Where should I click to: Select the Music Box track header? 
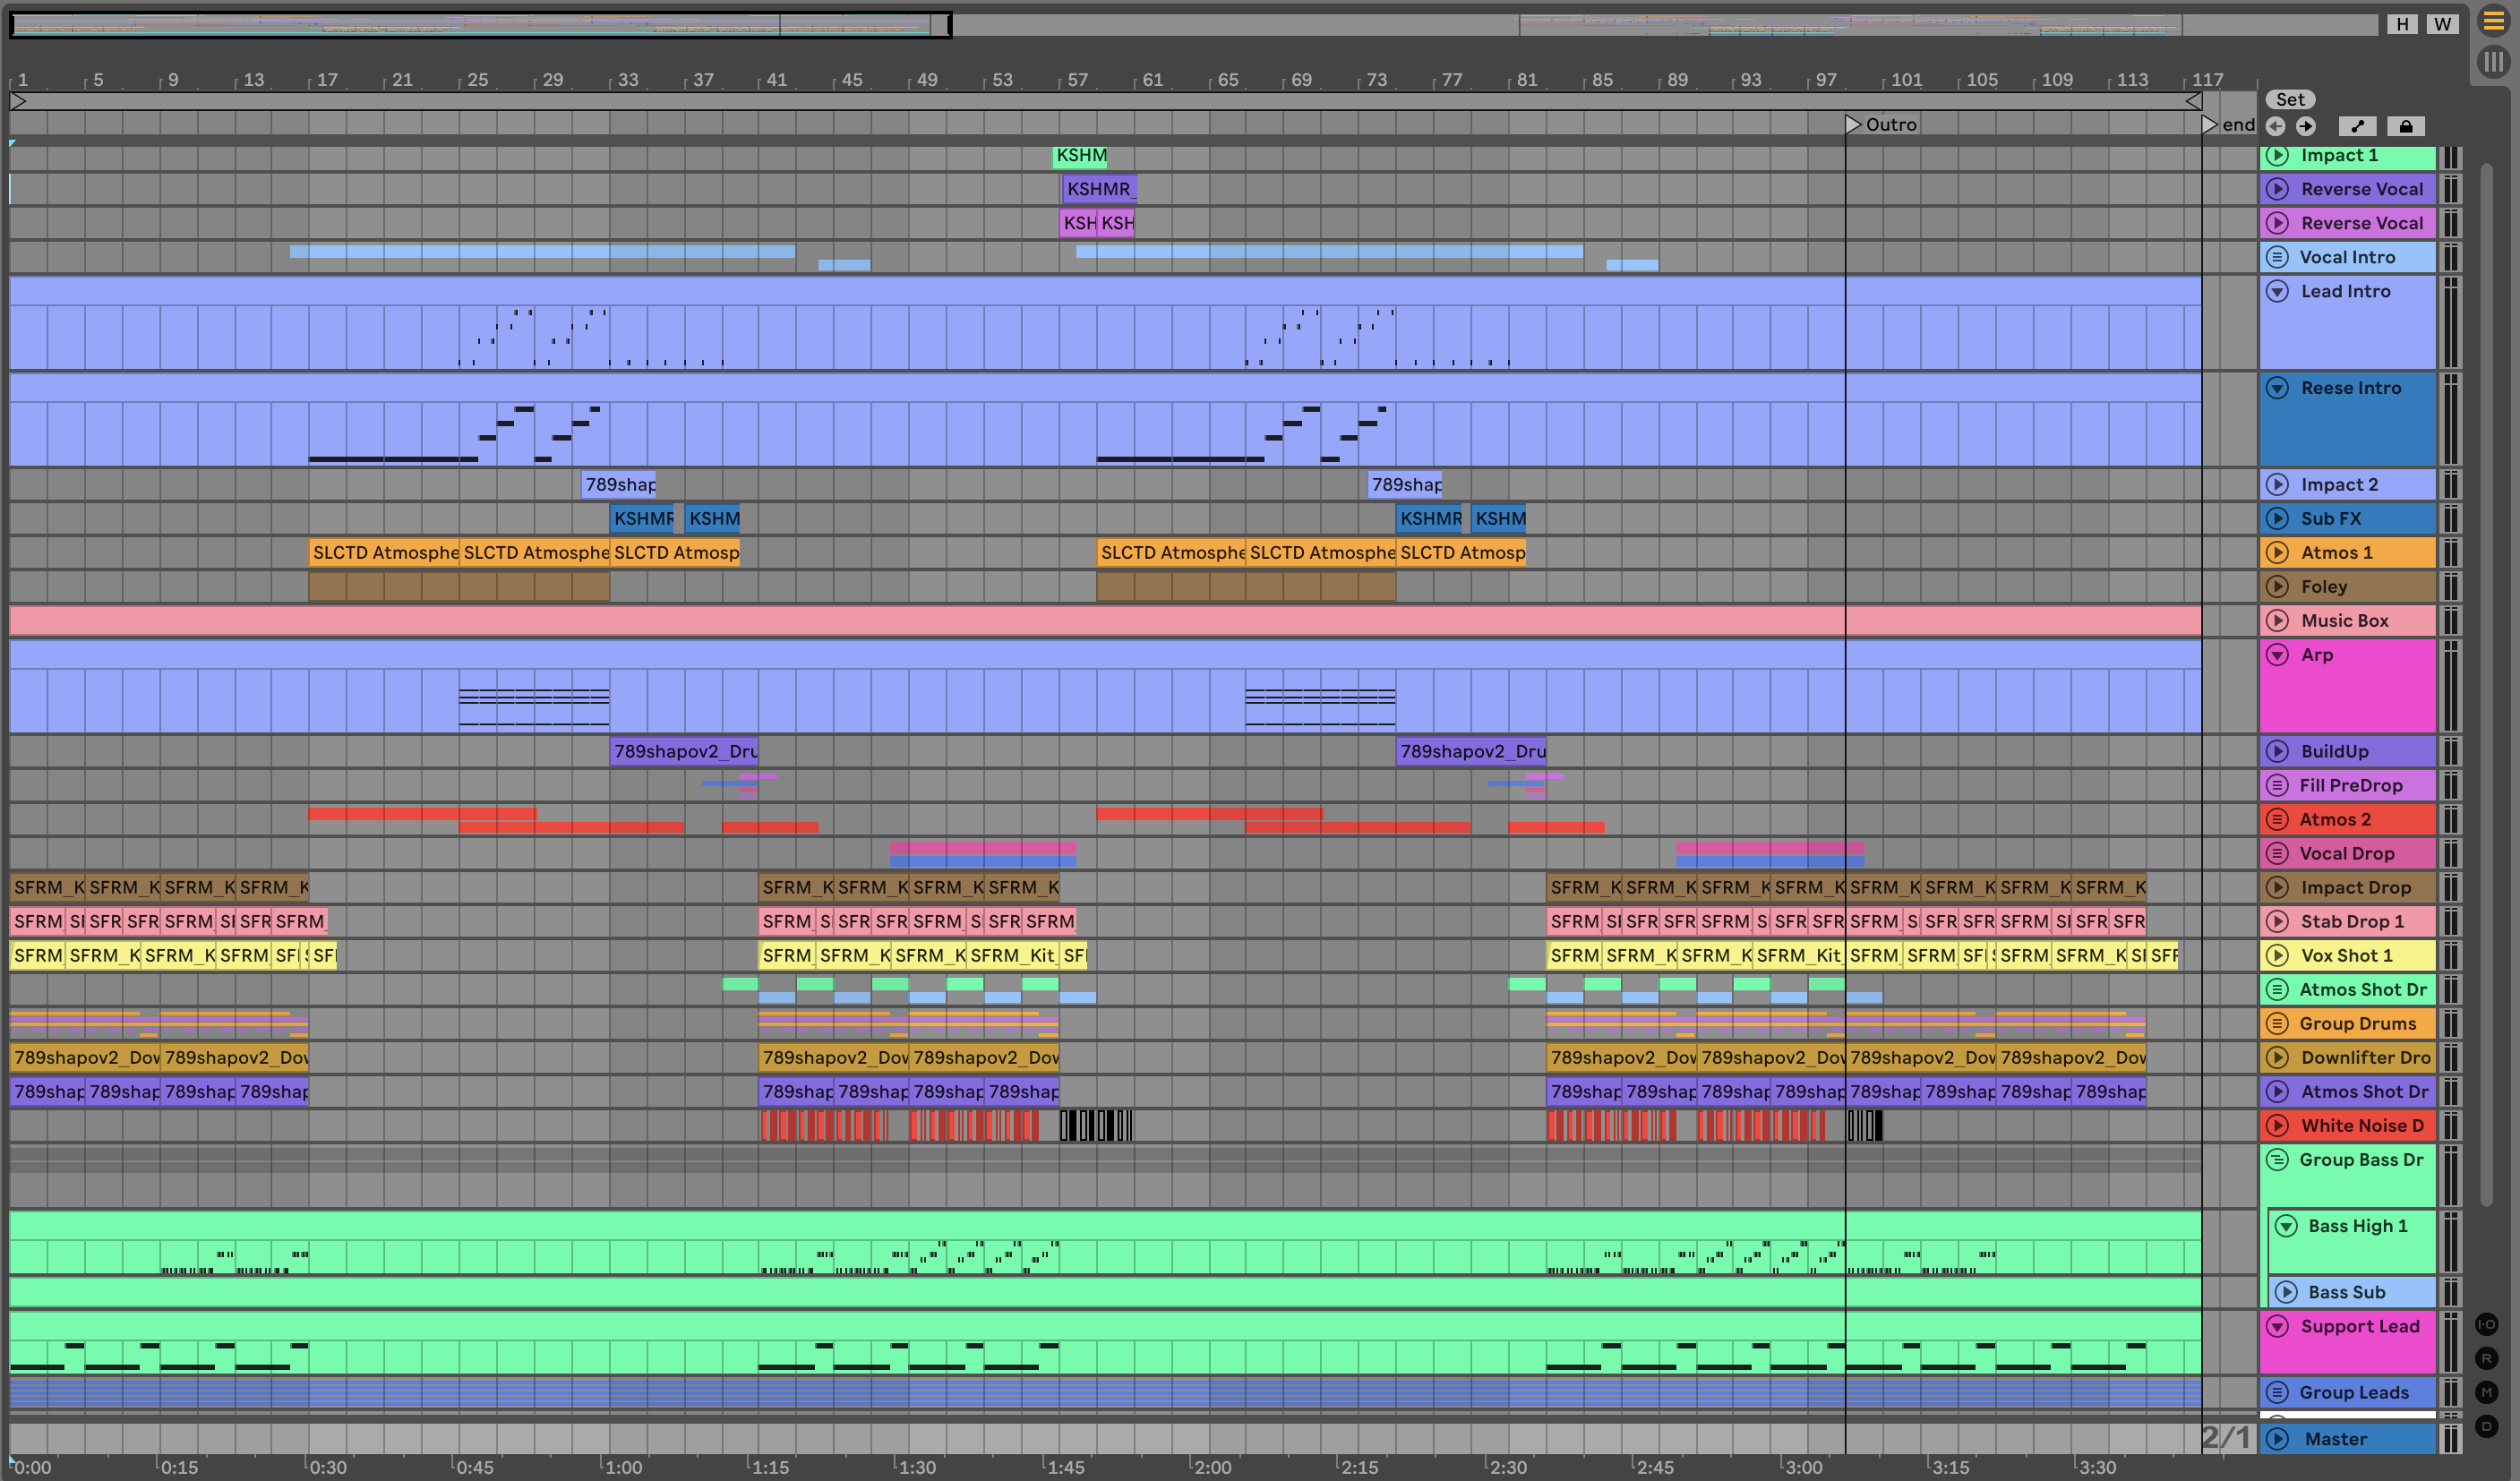(2344, 620)
